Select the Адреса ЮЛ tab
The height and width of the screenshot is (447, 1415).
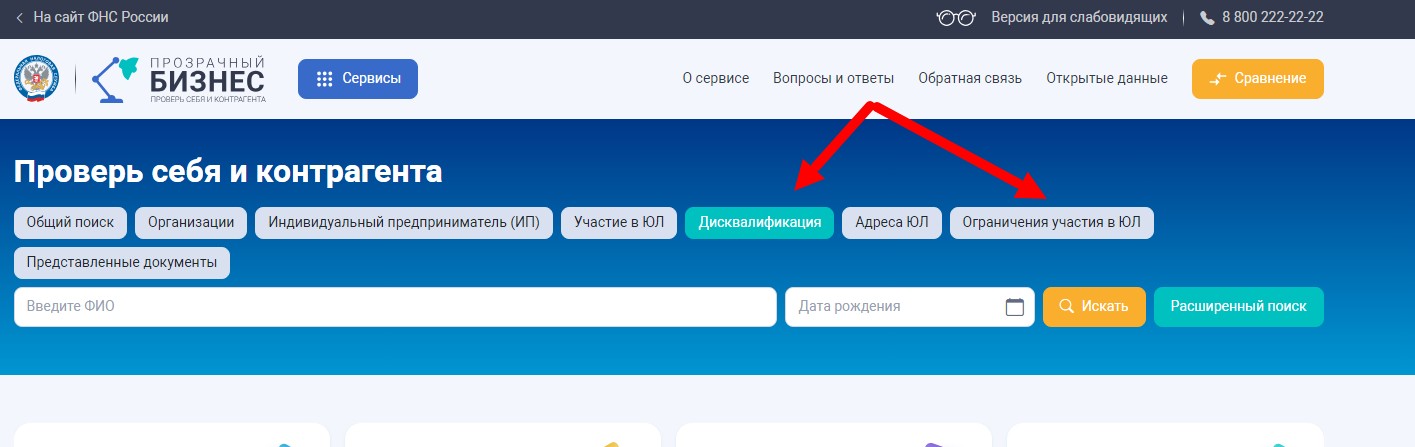(892, 223)
